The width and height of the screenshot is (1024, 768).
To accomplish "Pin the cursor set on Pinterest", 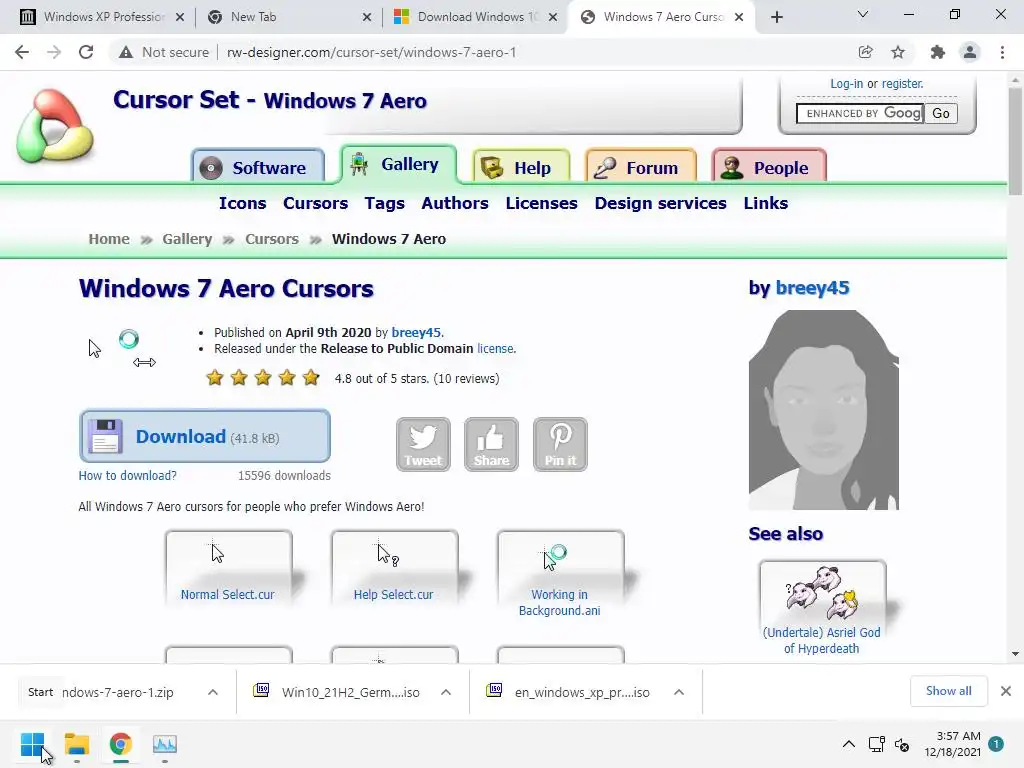I will point(560,444).
